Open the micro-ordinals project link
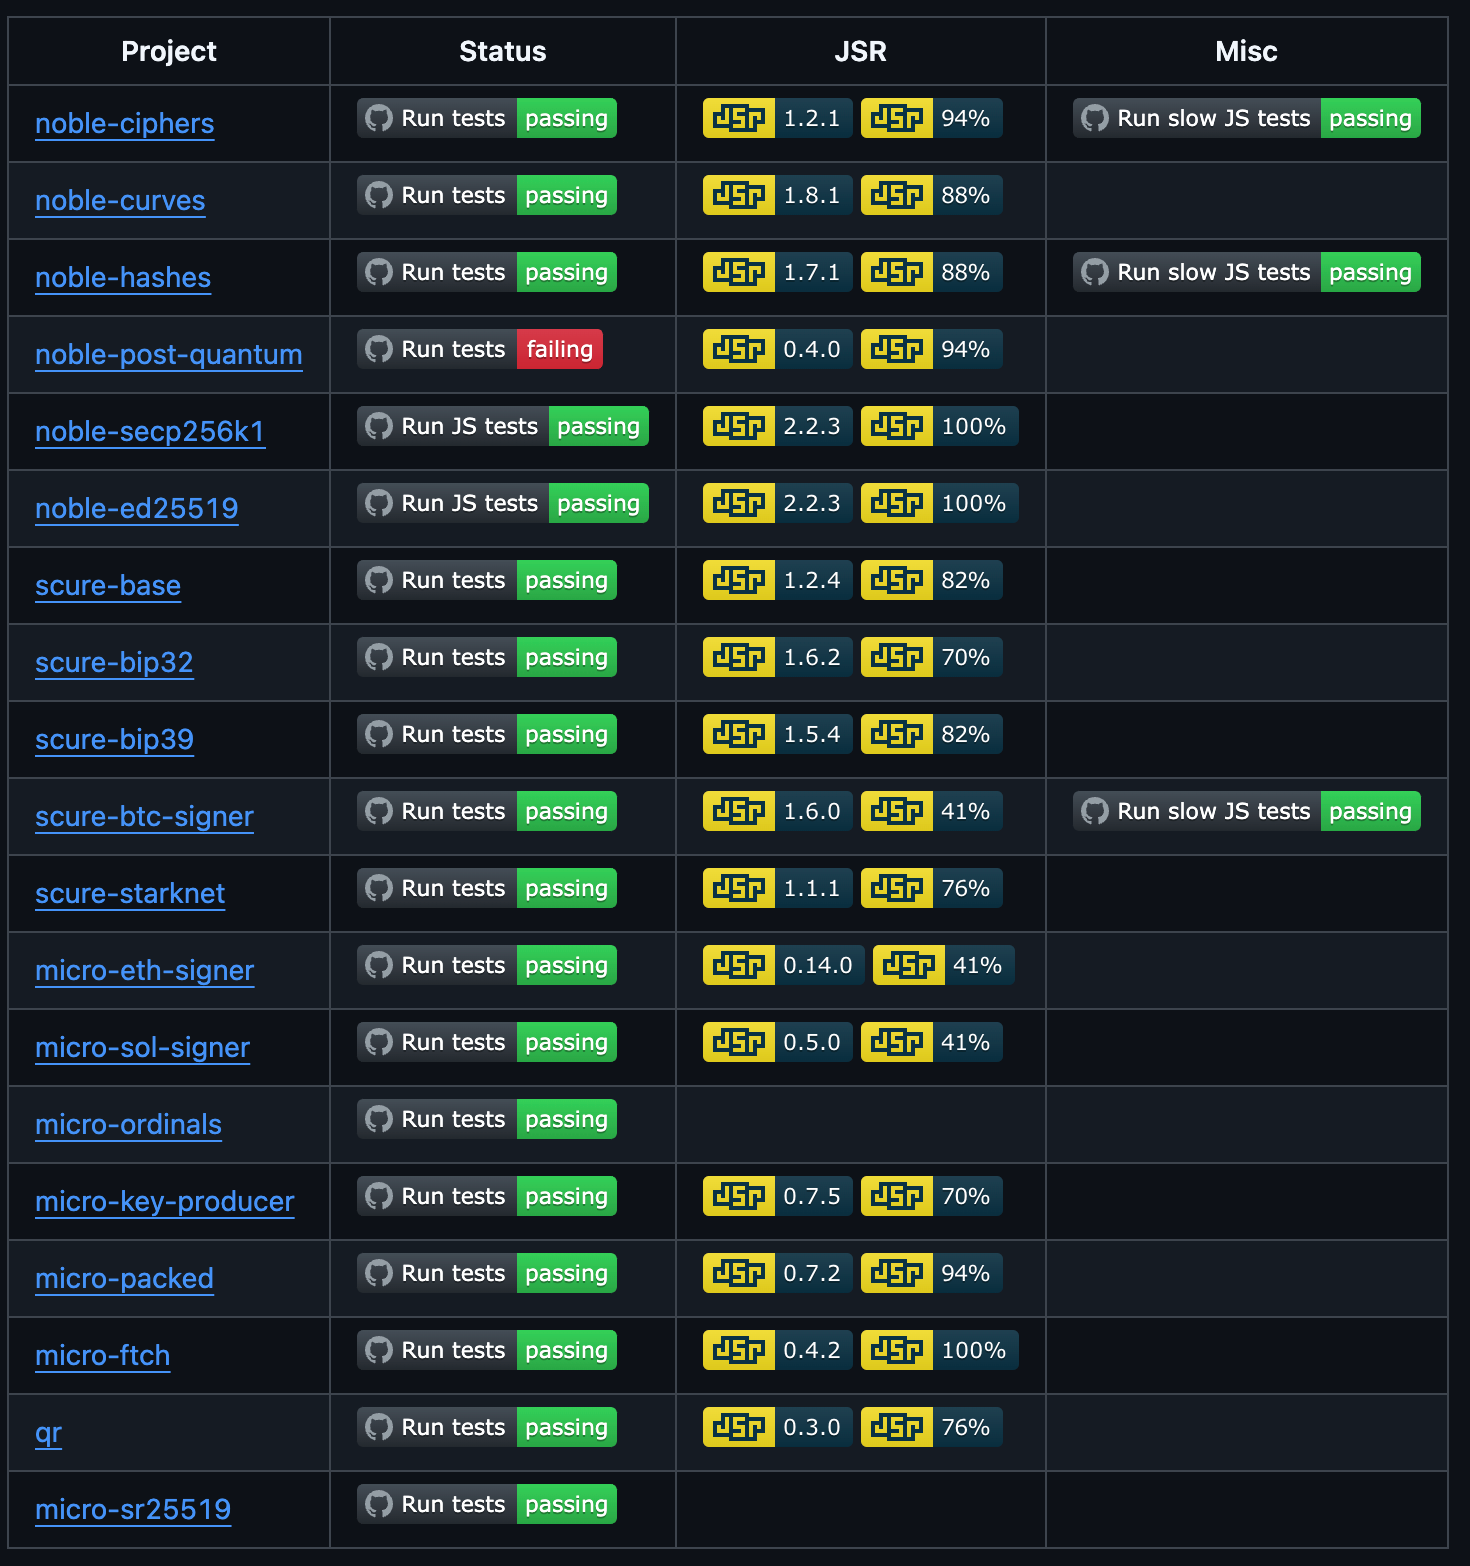This screenshot has height=1566, width=1470. (129, 1125)
